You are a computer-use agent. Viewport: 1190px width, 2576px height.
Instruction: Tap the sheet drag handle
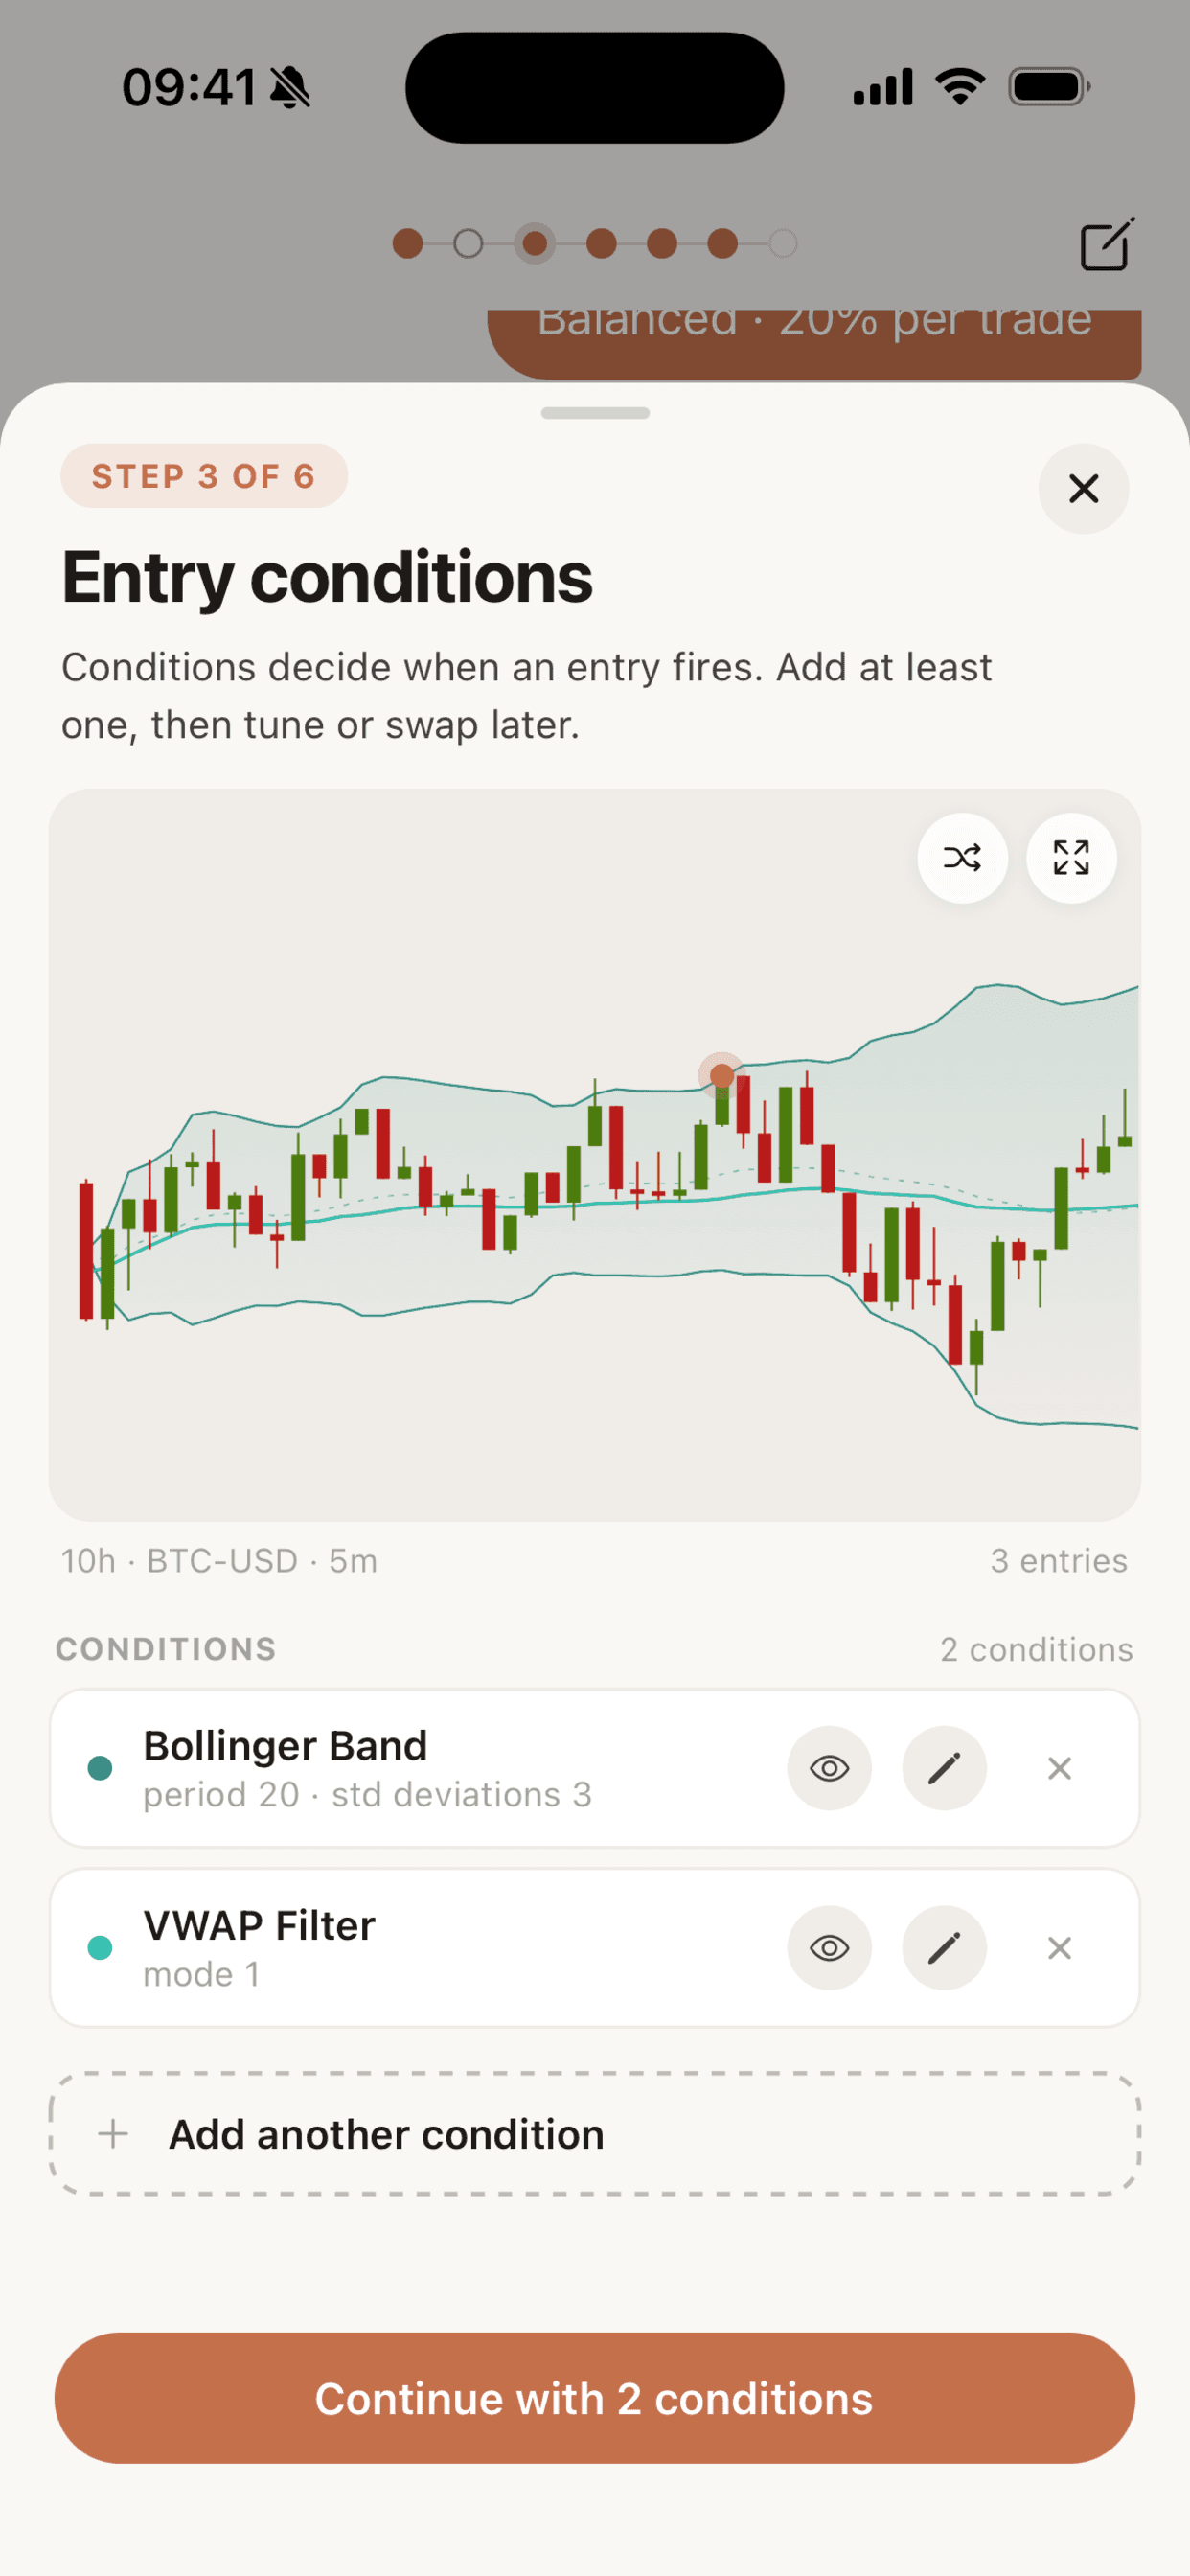(595, 413)
